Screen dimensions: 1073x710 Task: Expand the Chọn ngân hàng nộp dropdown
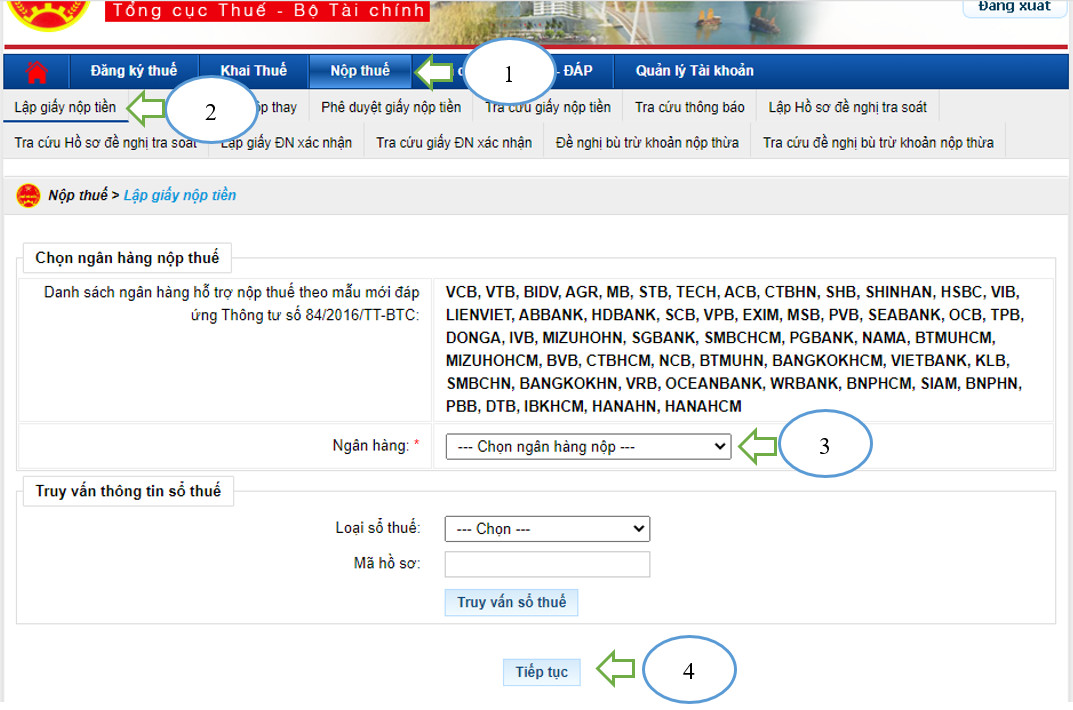coord(588,447)
